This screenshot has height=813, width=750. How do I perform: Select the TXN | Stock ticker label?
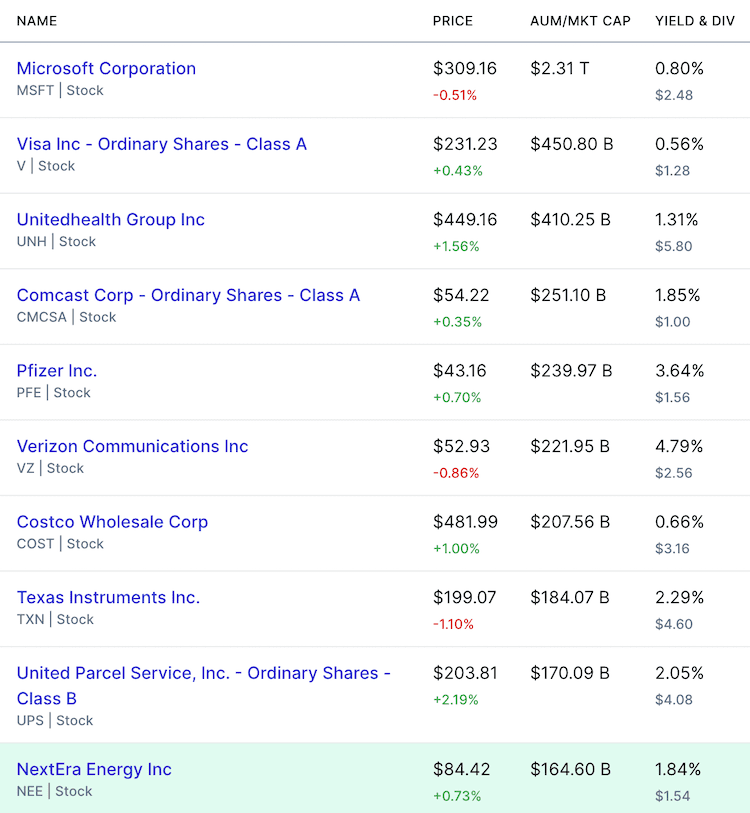pos(55,620)
